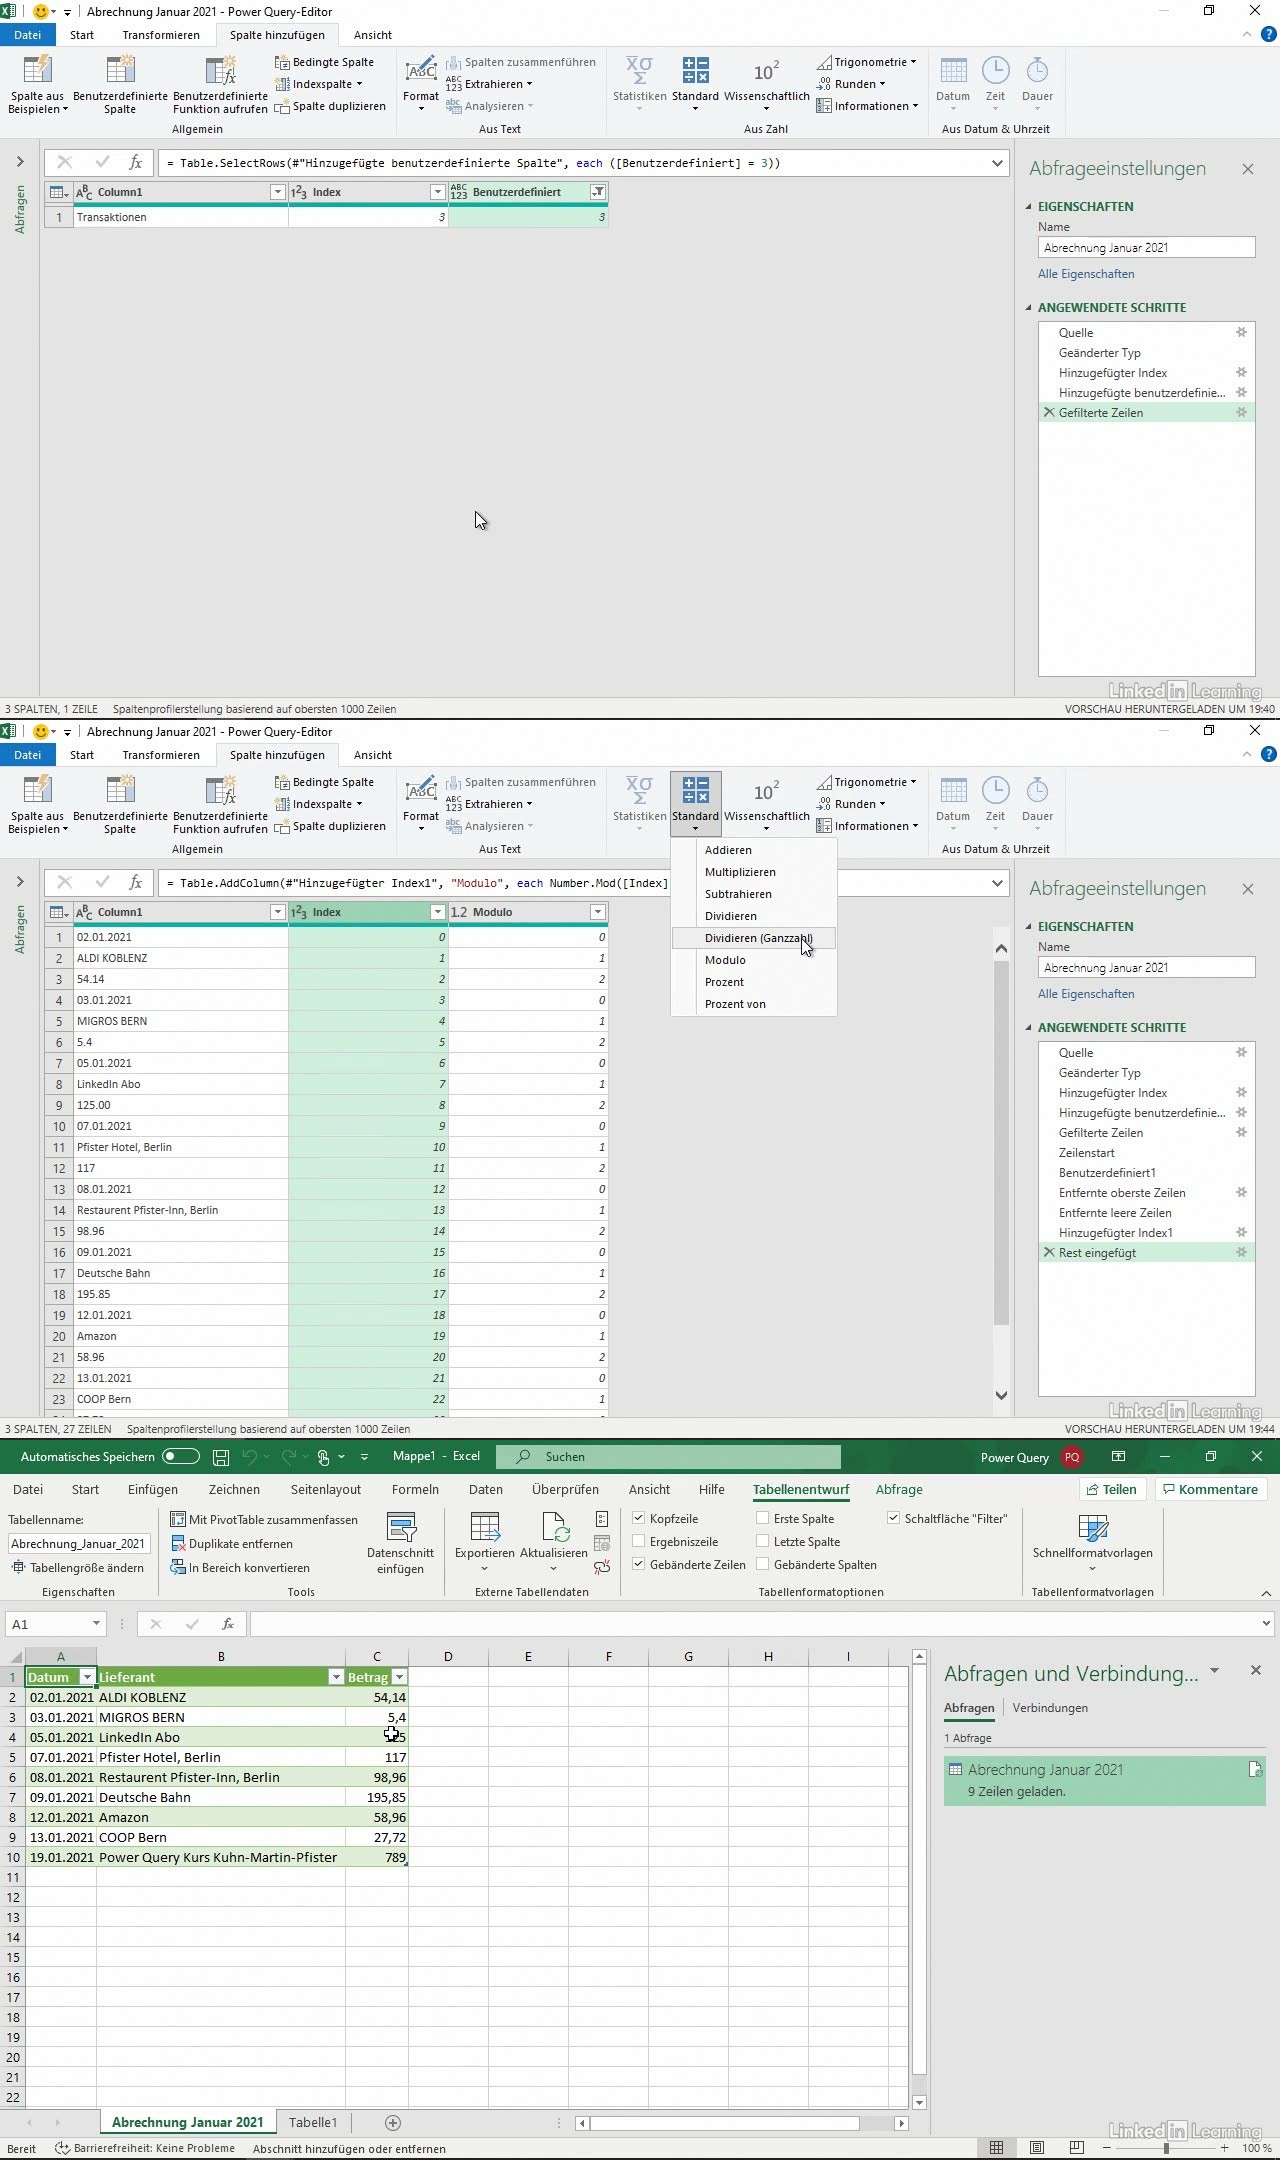Toggle Automatisches Speichern switch

click(181, 1456)
